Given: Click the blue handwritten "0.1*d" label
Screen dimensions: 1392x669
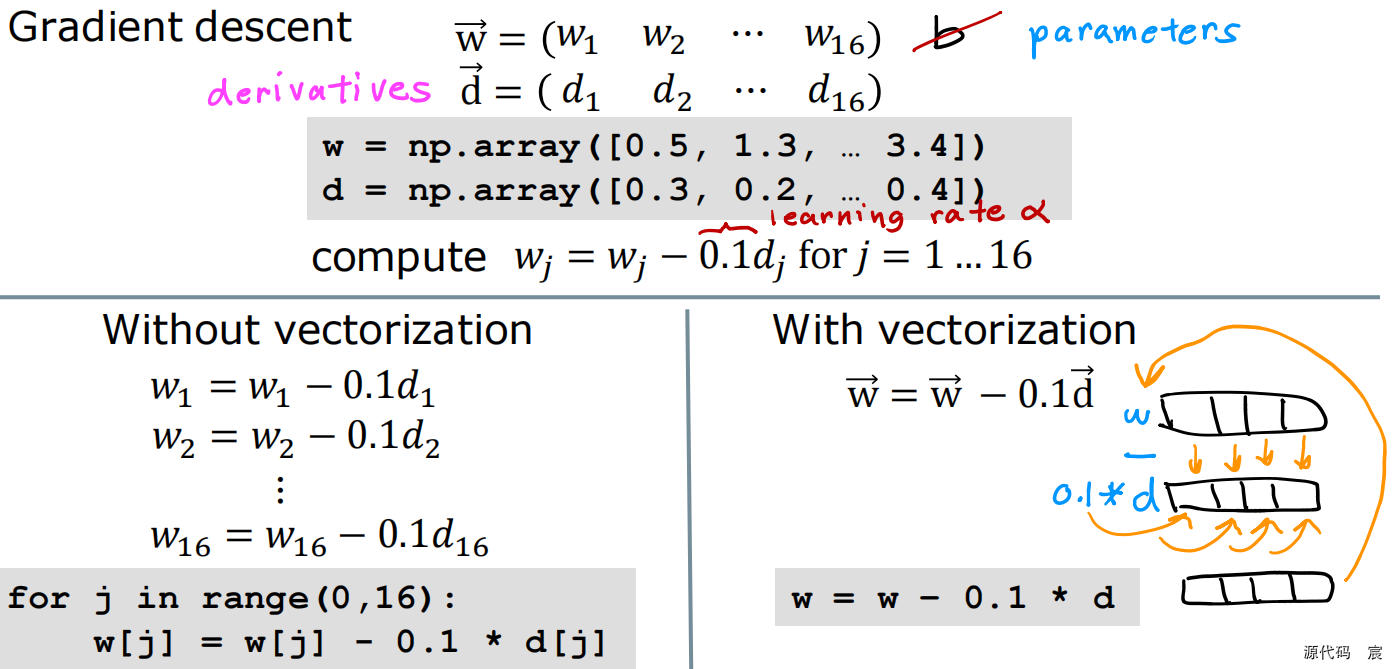Looking at the screenshot, I should coord(1106,494).
